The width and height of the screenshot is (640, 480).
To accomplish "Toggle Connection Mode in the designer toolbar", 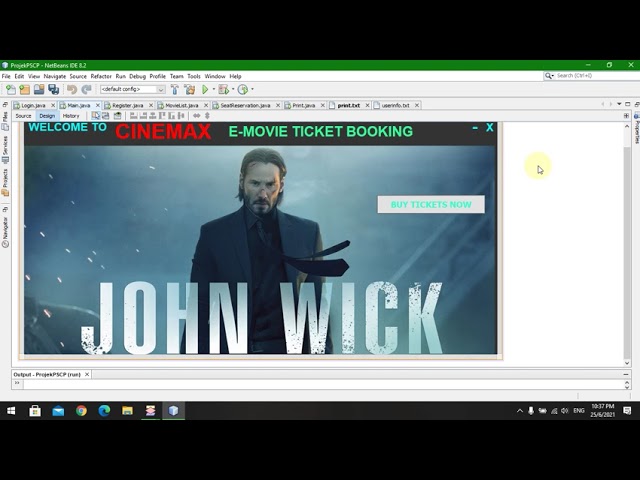I will pos(106,116).
